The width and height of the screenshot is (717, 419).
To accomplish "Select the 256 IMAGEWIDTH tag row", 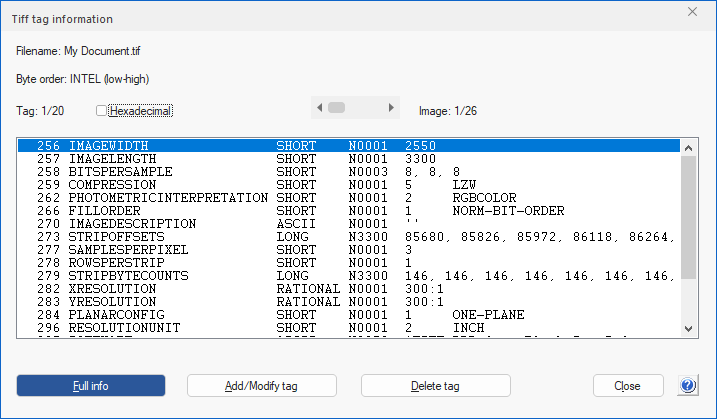I will click(349, 146).
